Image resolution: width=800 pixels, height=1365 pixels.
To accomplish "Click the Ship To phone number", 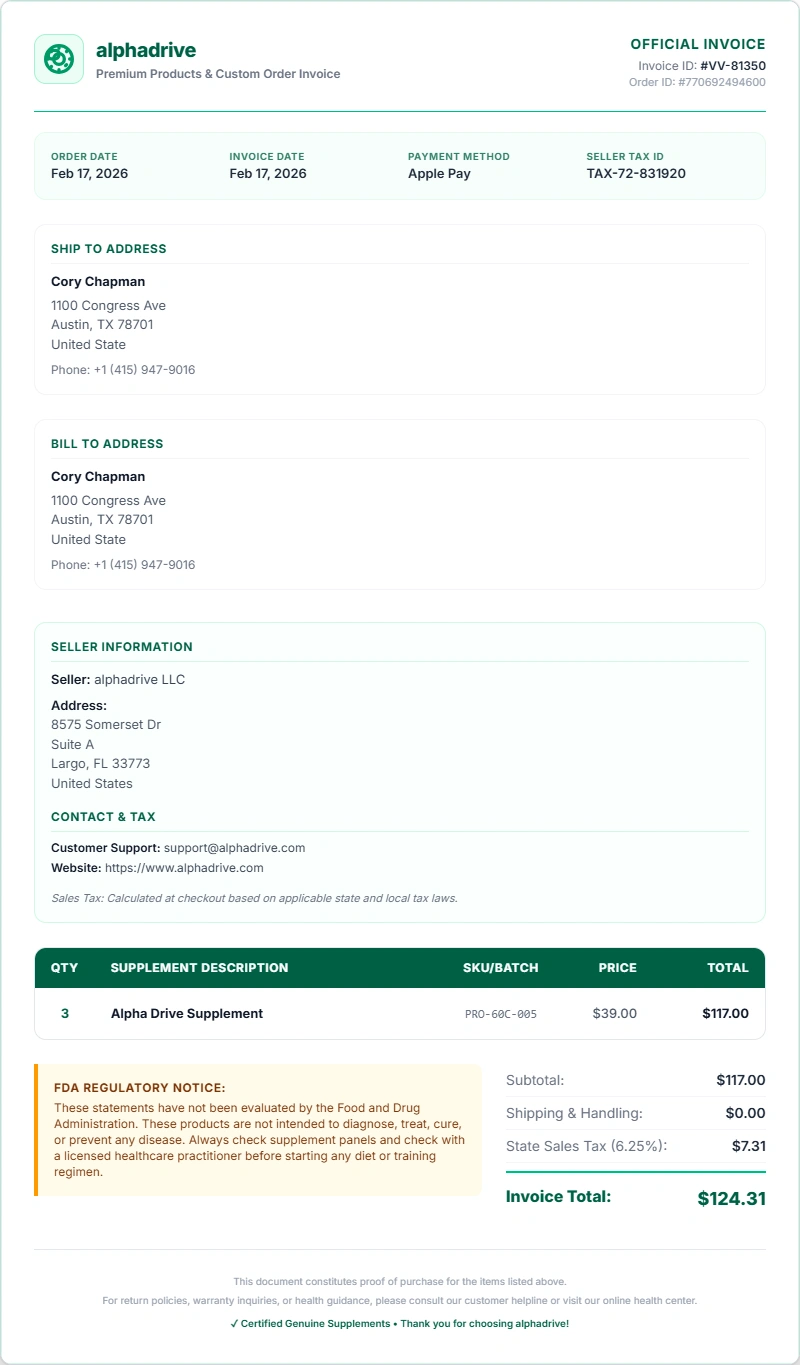I will pyautogui.click(x=123, y=370).
